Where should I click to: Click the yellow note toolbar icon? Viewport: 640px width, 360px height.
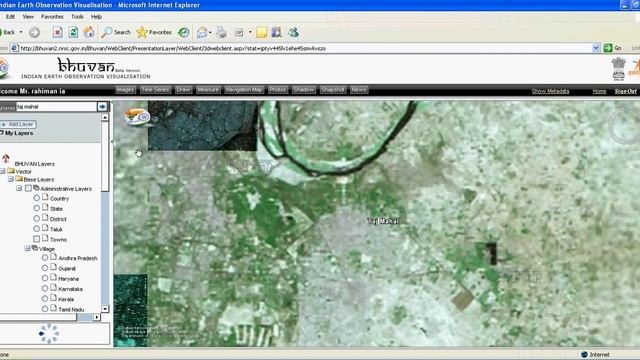click(261, 32)
